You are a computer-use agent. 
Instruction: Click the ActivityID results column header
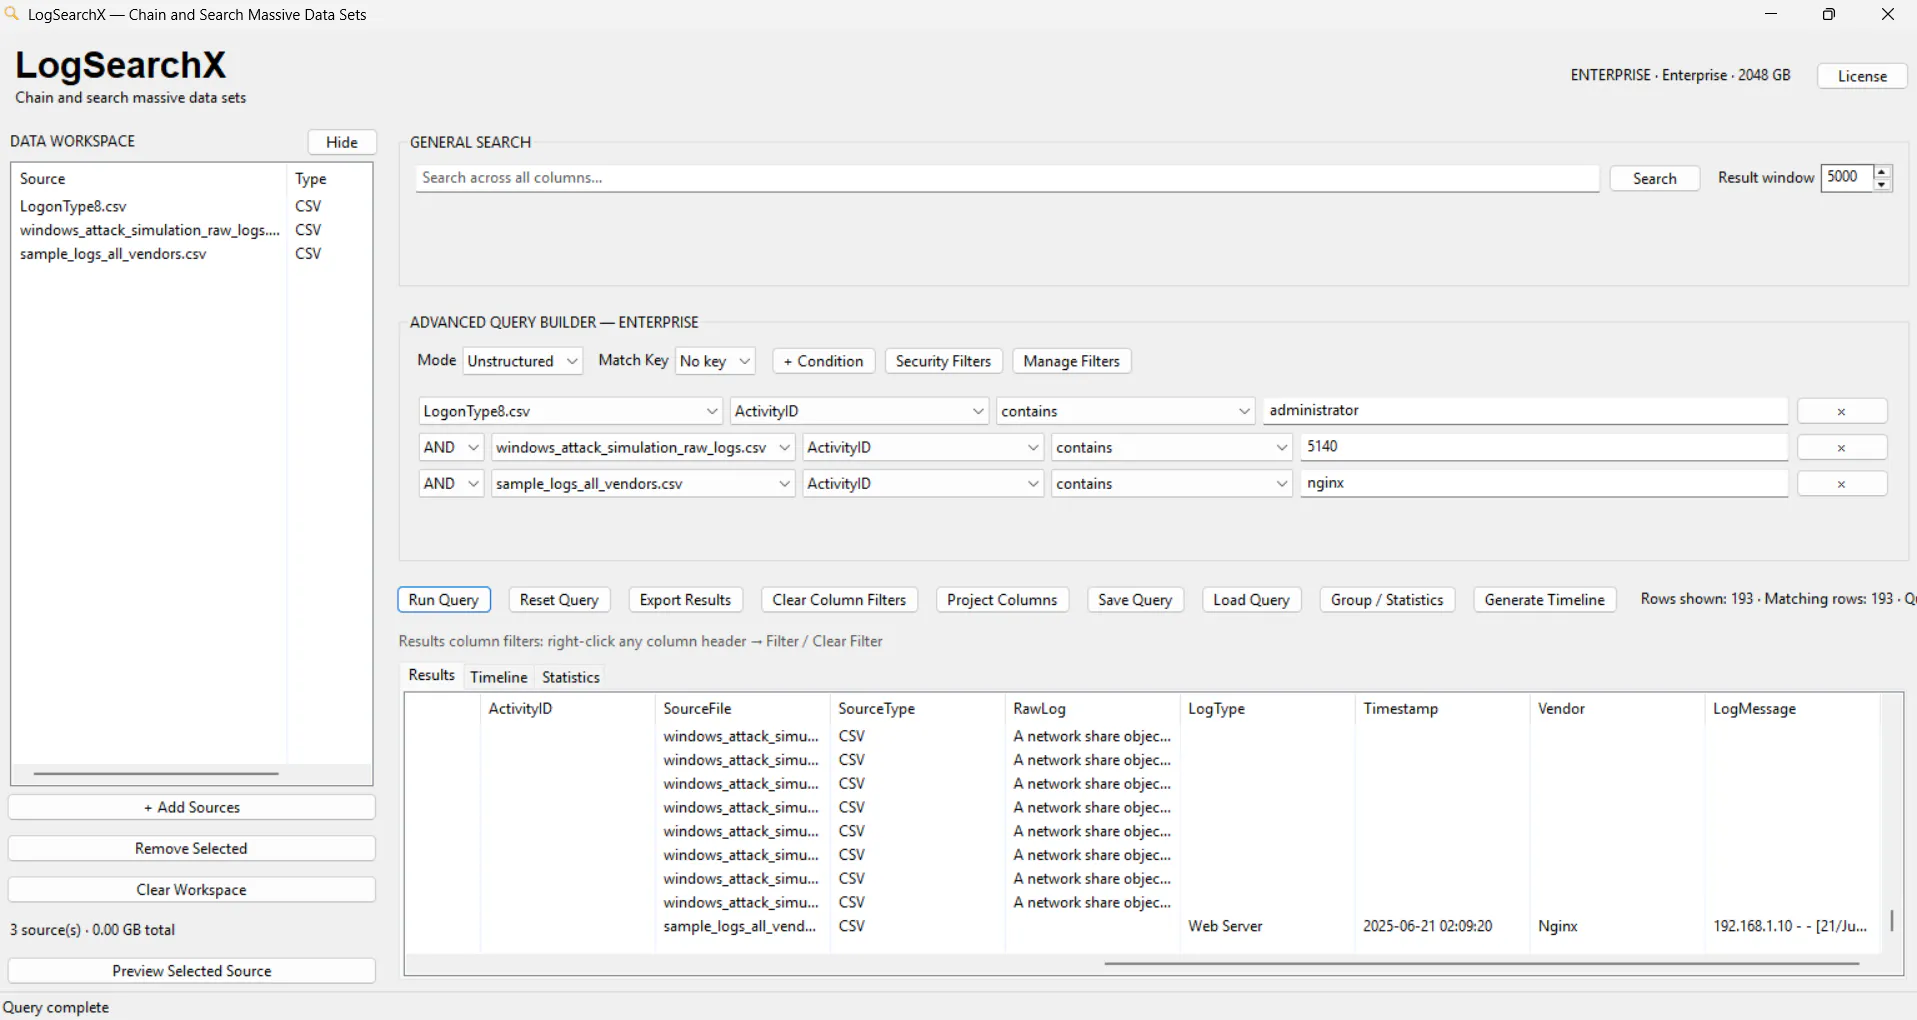(567, 708)
